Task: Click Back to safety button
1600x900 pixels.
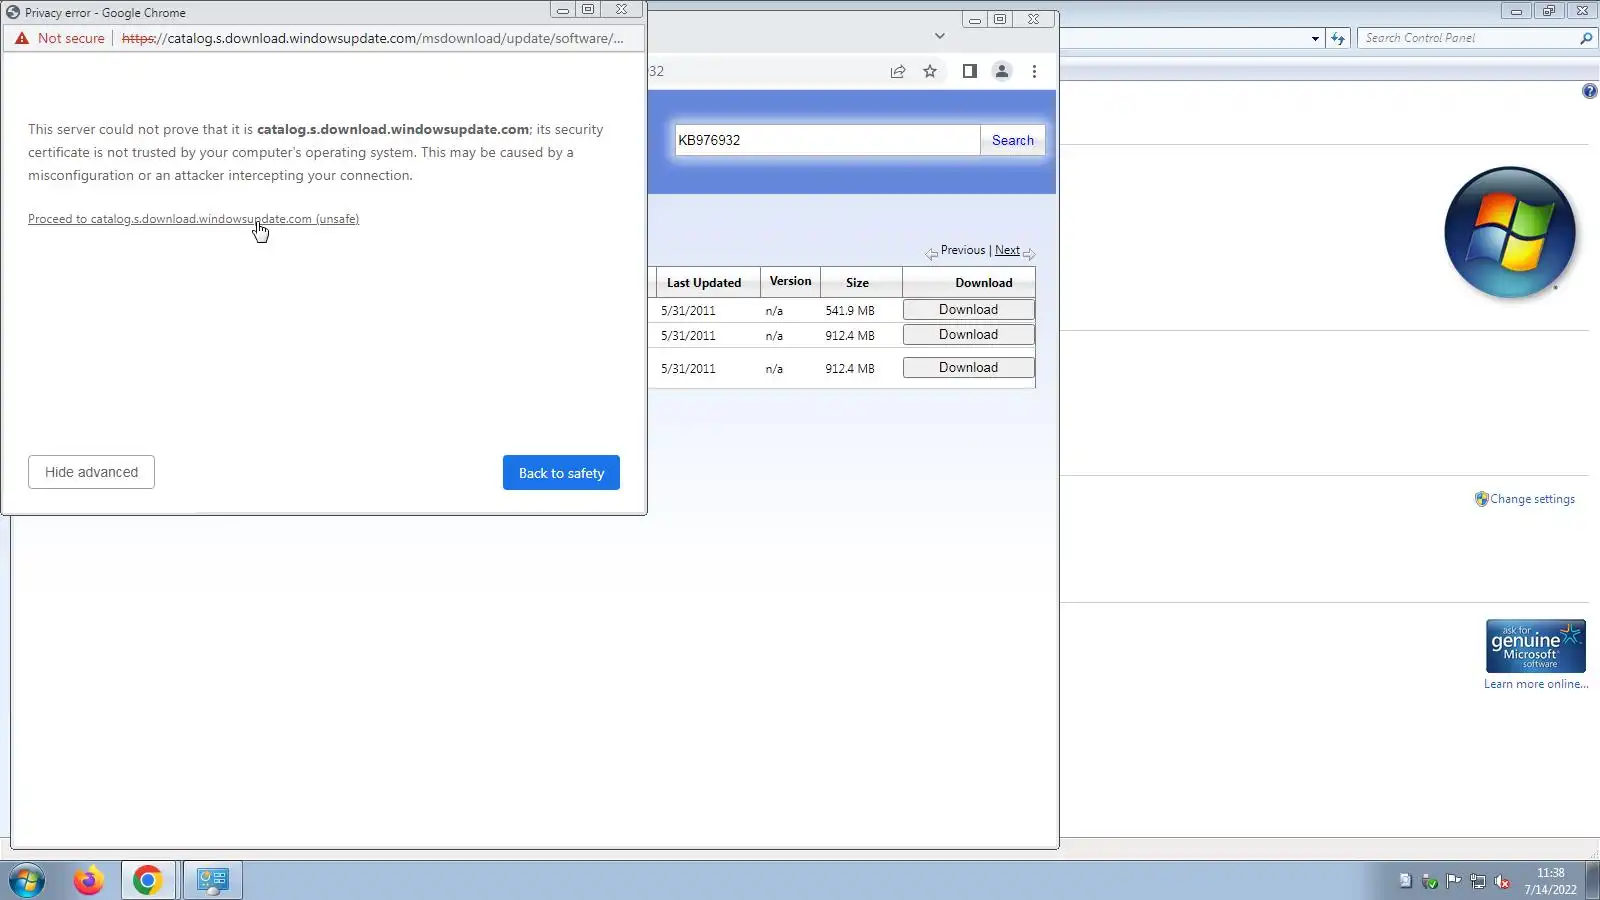Action: (x=561, y=473)
